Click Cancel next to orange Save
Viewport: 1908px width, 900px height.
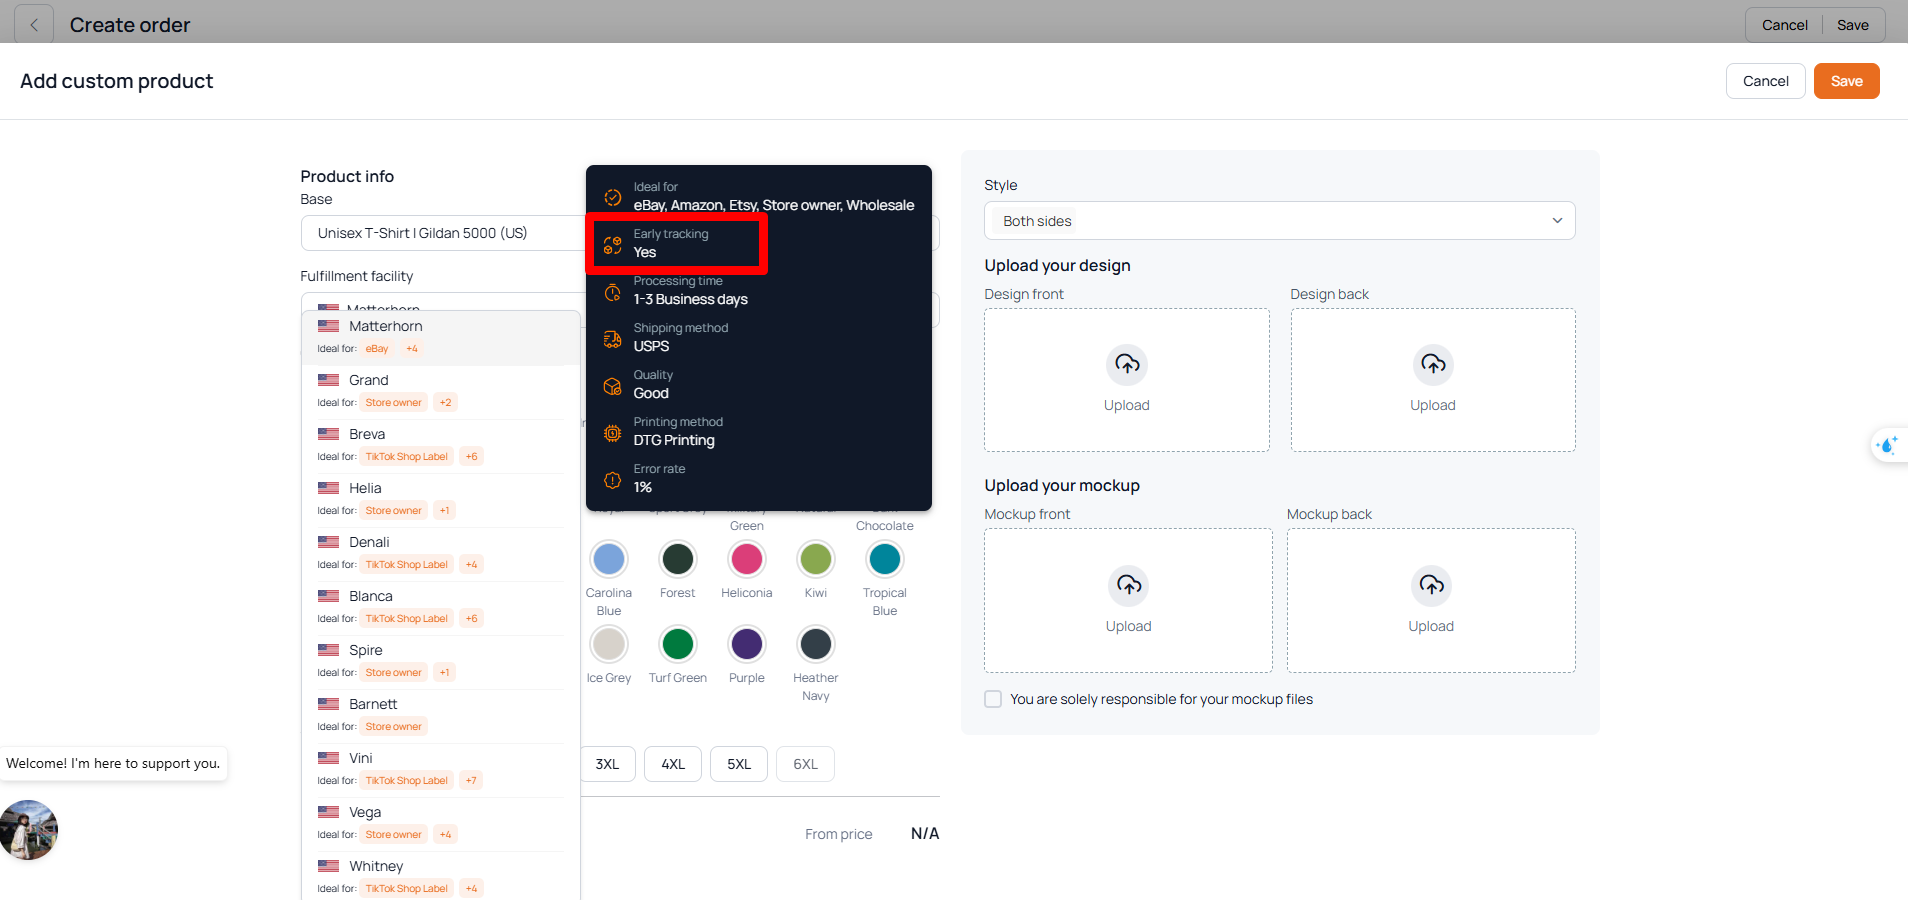pos(1765,81)
